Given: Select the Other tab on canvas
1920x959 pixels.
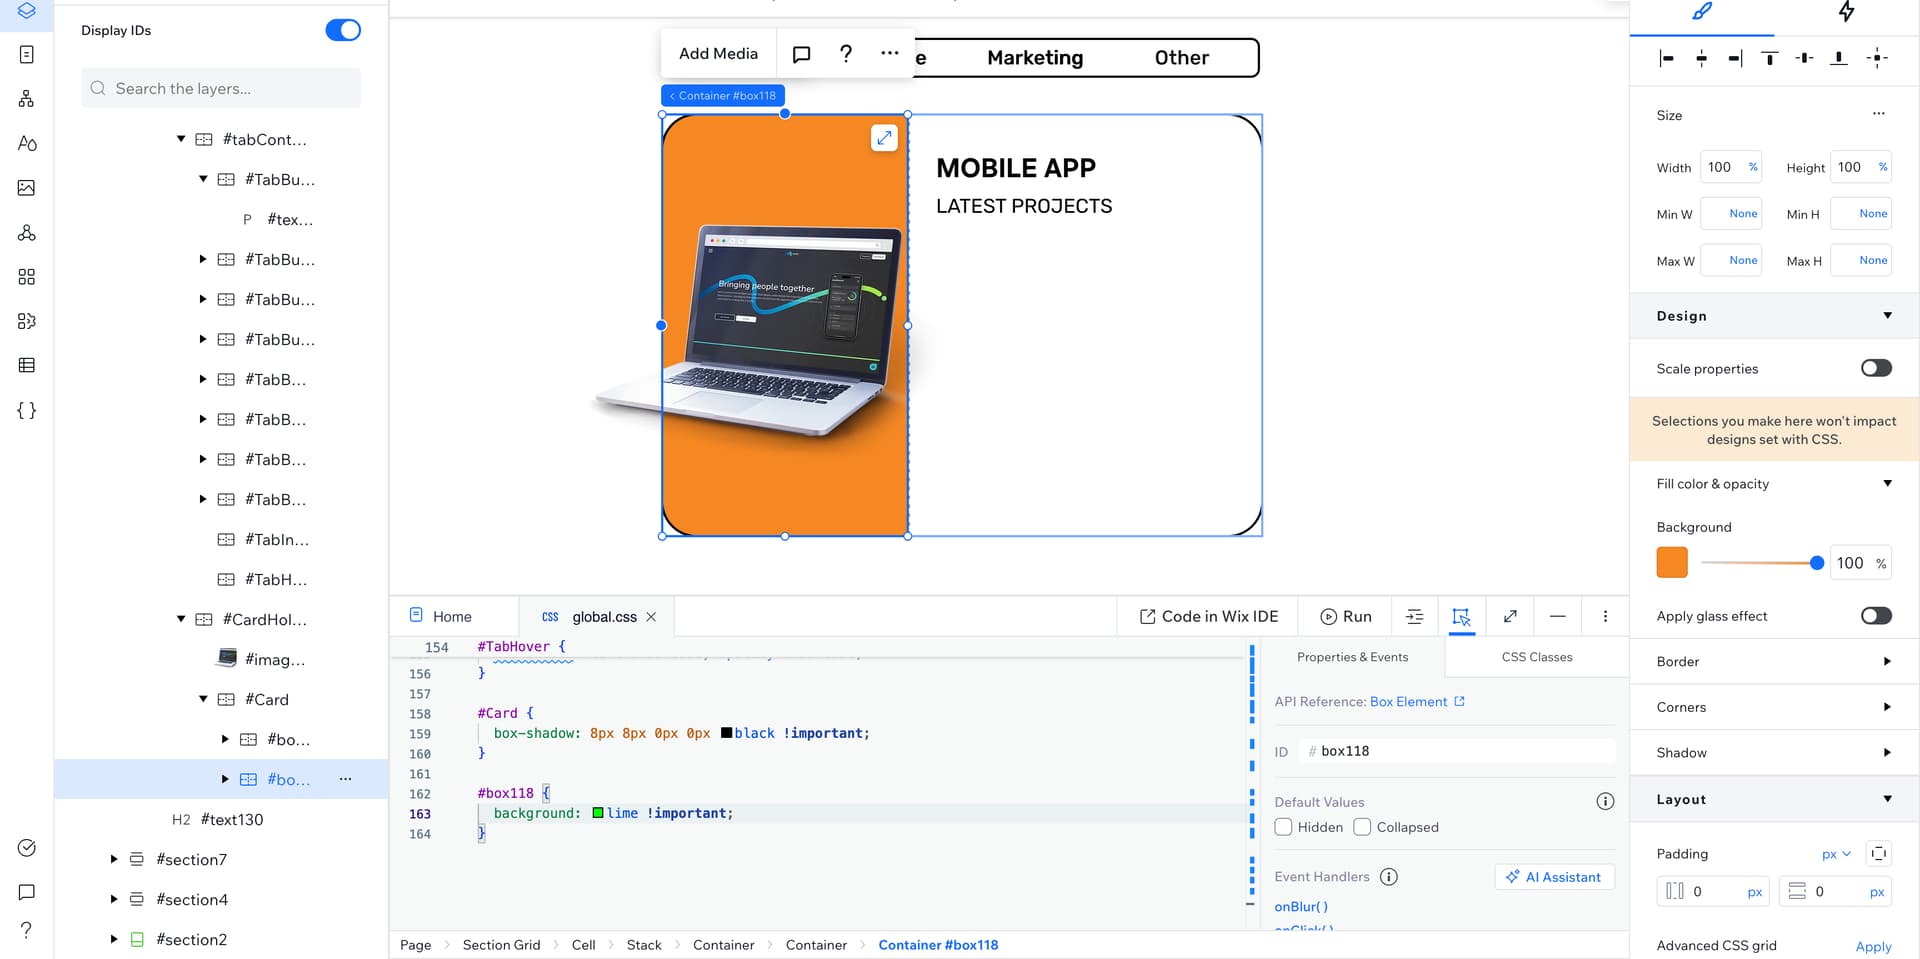Looking at the screenshot, I should pyautogui.click(x=1182, y=58).
